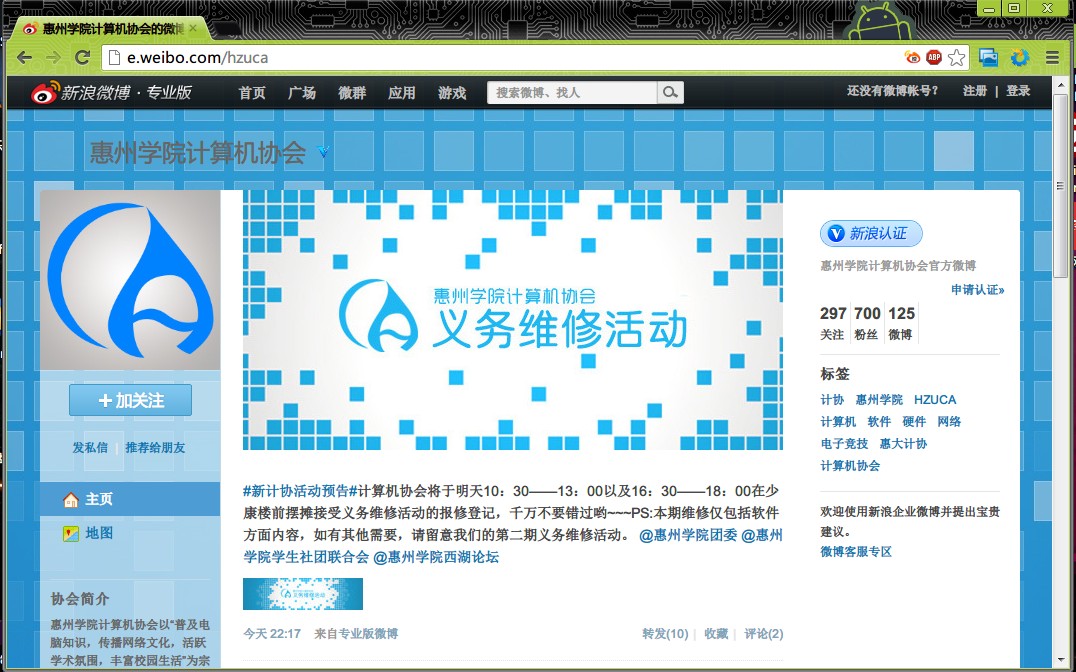This screenshot has height=672, width=1076.
Task: Open 微群 in the top navigation
Action: click(352, 93)
